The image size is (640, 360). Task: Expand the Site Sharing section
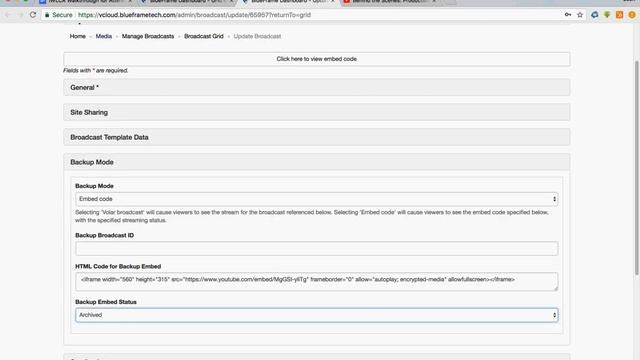point(316,112)
